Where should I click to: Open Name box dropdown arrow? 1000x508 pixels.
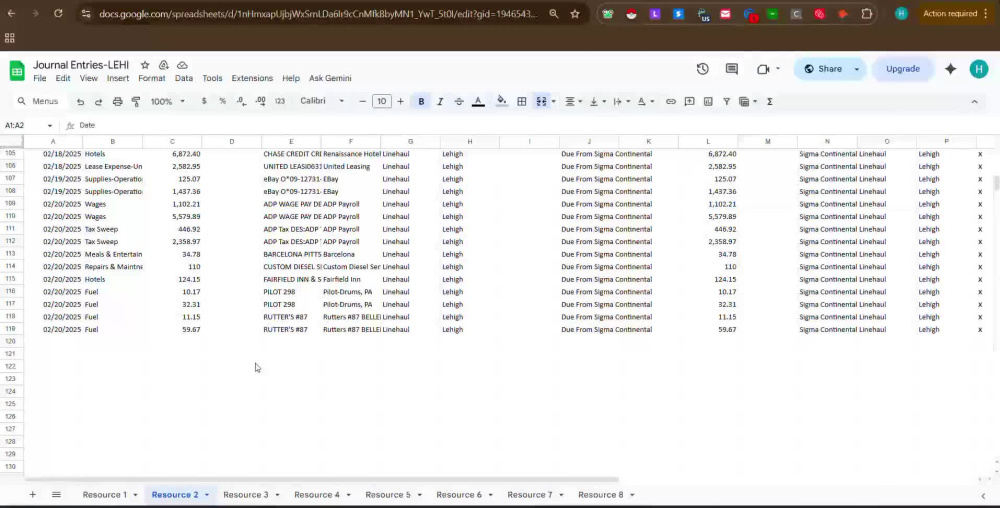pos(50,126)
